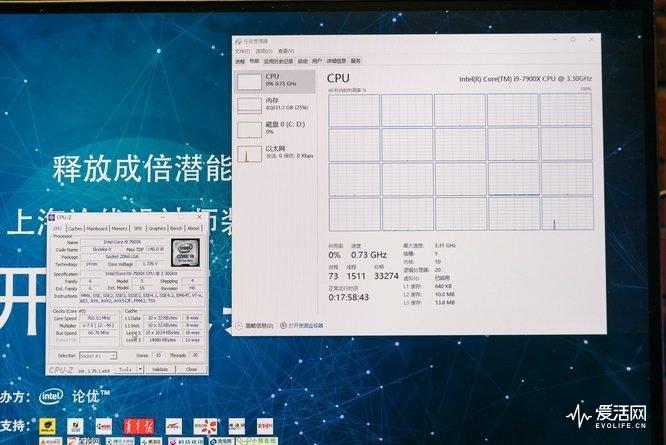This screenshot has width=666, height=445.
Task: Click the Validate button in CPU-Z
Action: pyautogui.click(x=160, y=369)
